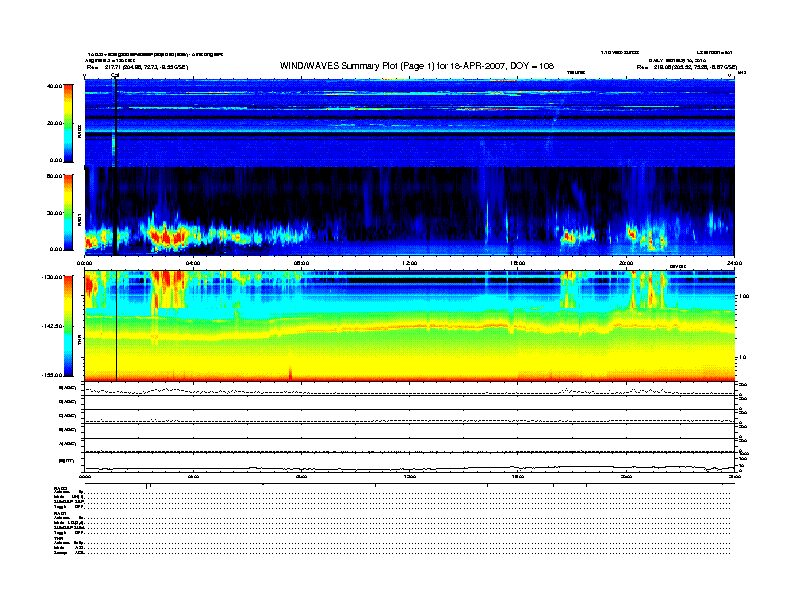This screenshot has width=792, height=612.
Task: Click the TNR spectrogram red spike near 07:30
Action: pyautogui.click(x=290, y=373)
